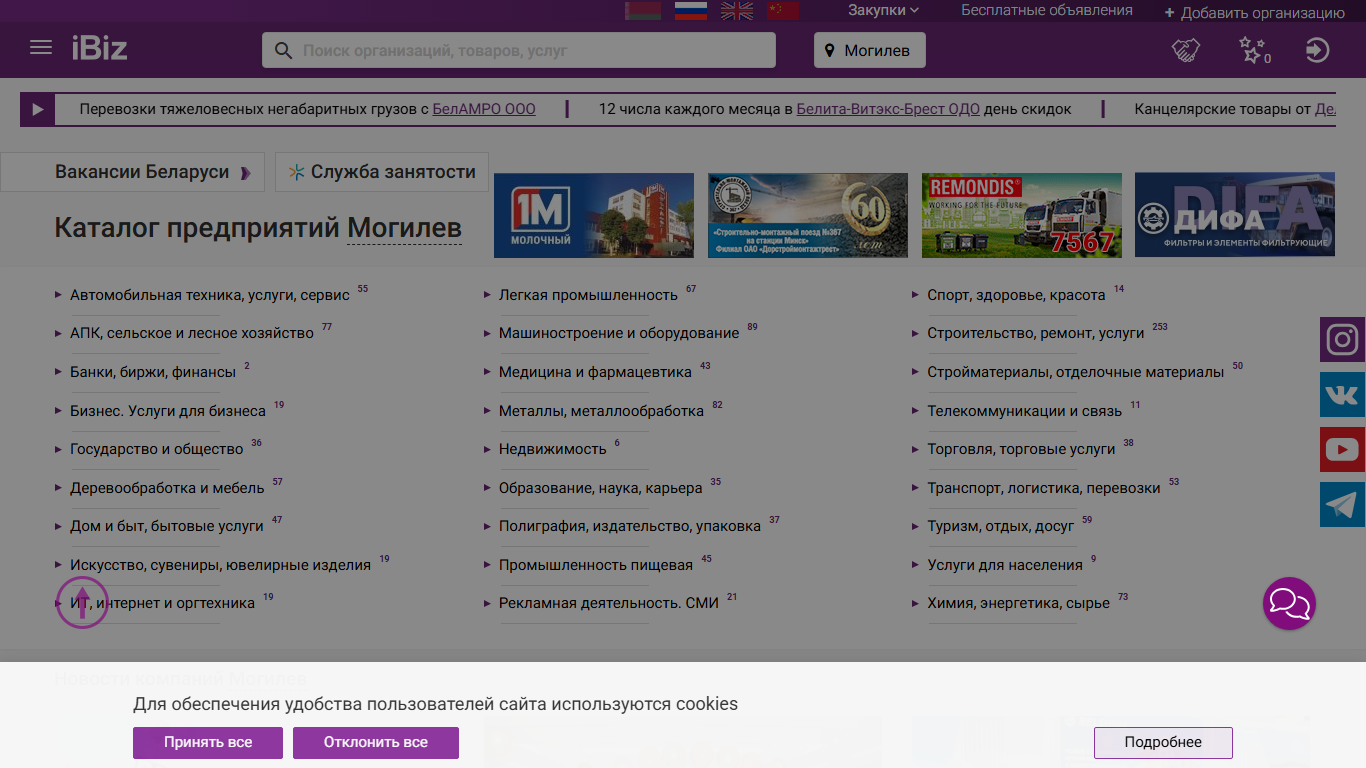This screenshot has height=768, width=1366.
Task: Click Отклонить все cookies button
Action: pos(375,742)
